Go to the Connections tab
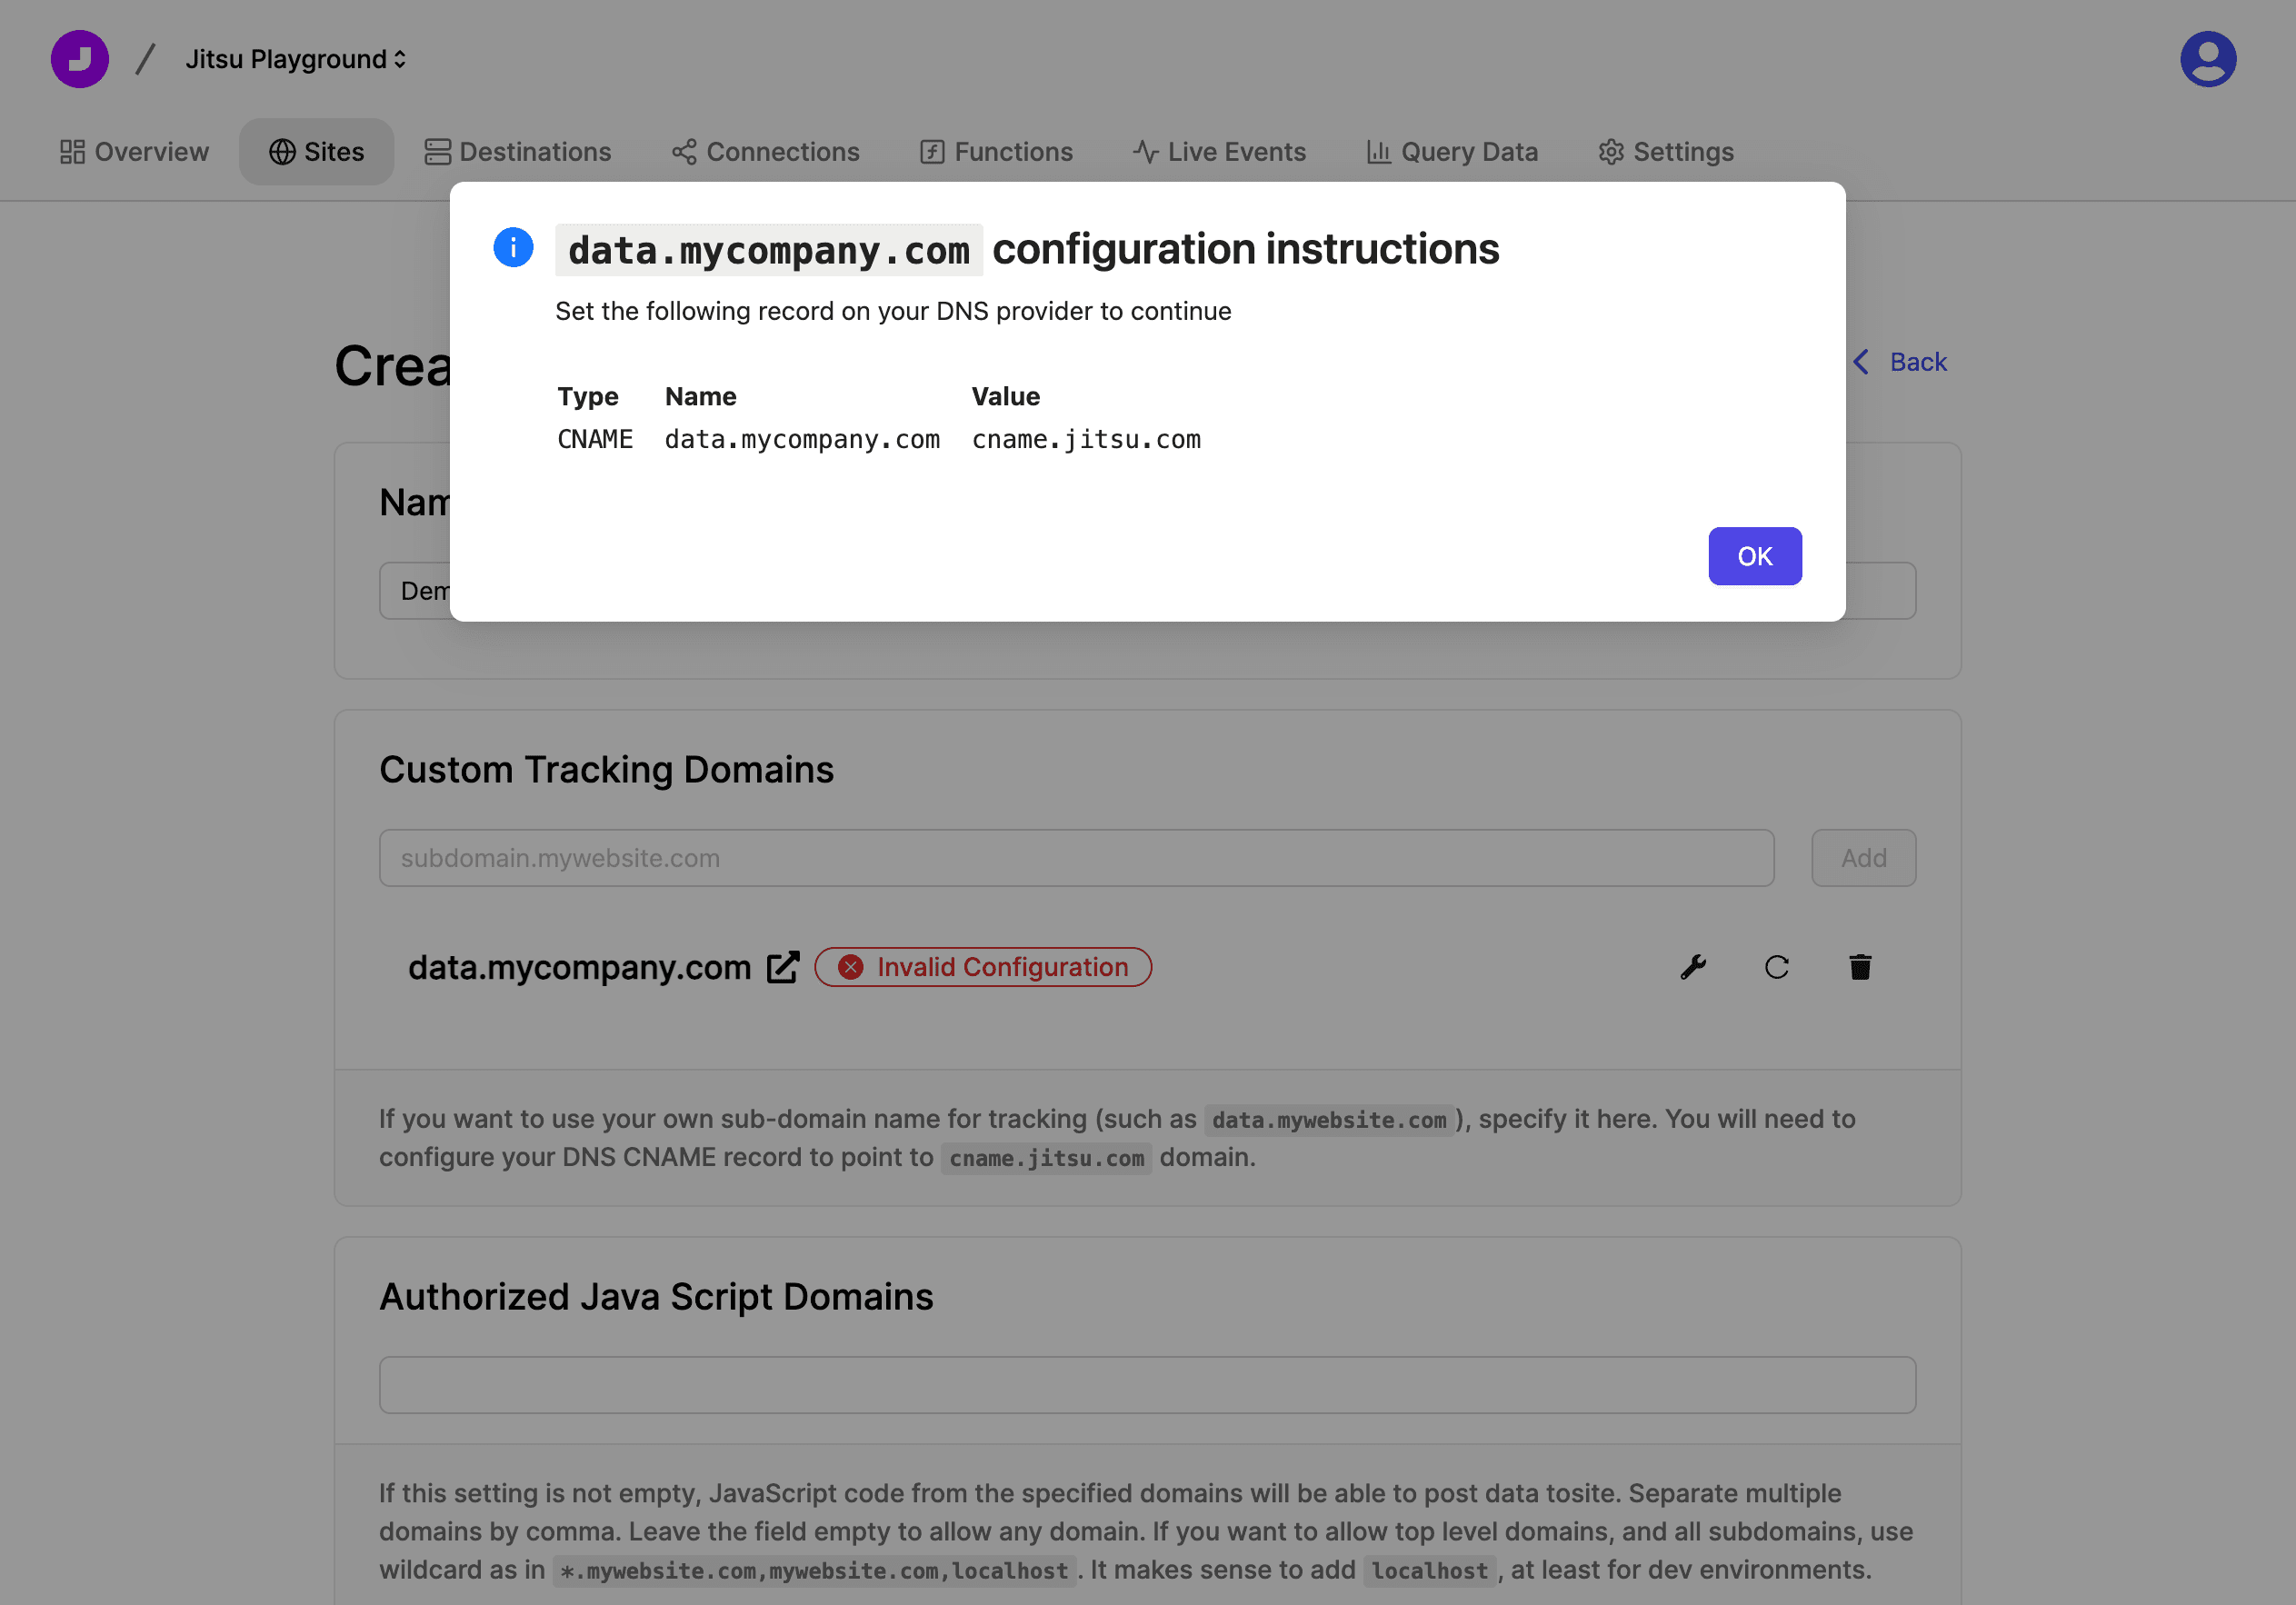This screenshot has width=2296, height=1605. (765, 152)
